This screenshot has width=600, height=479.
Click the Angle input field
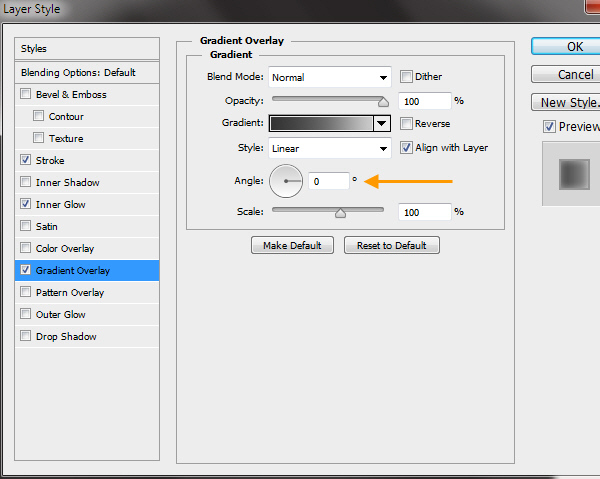327,181
